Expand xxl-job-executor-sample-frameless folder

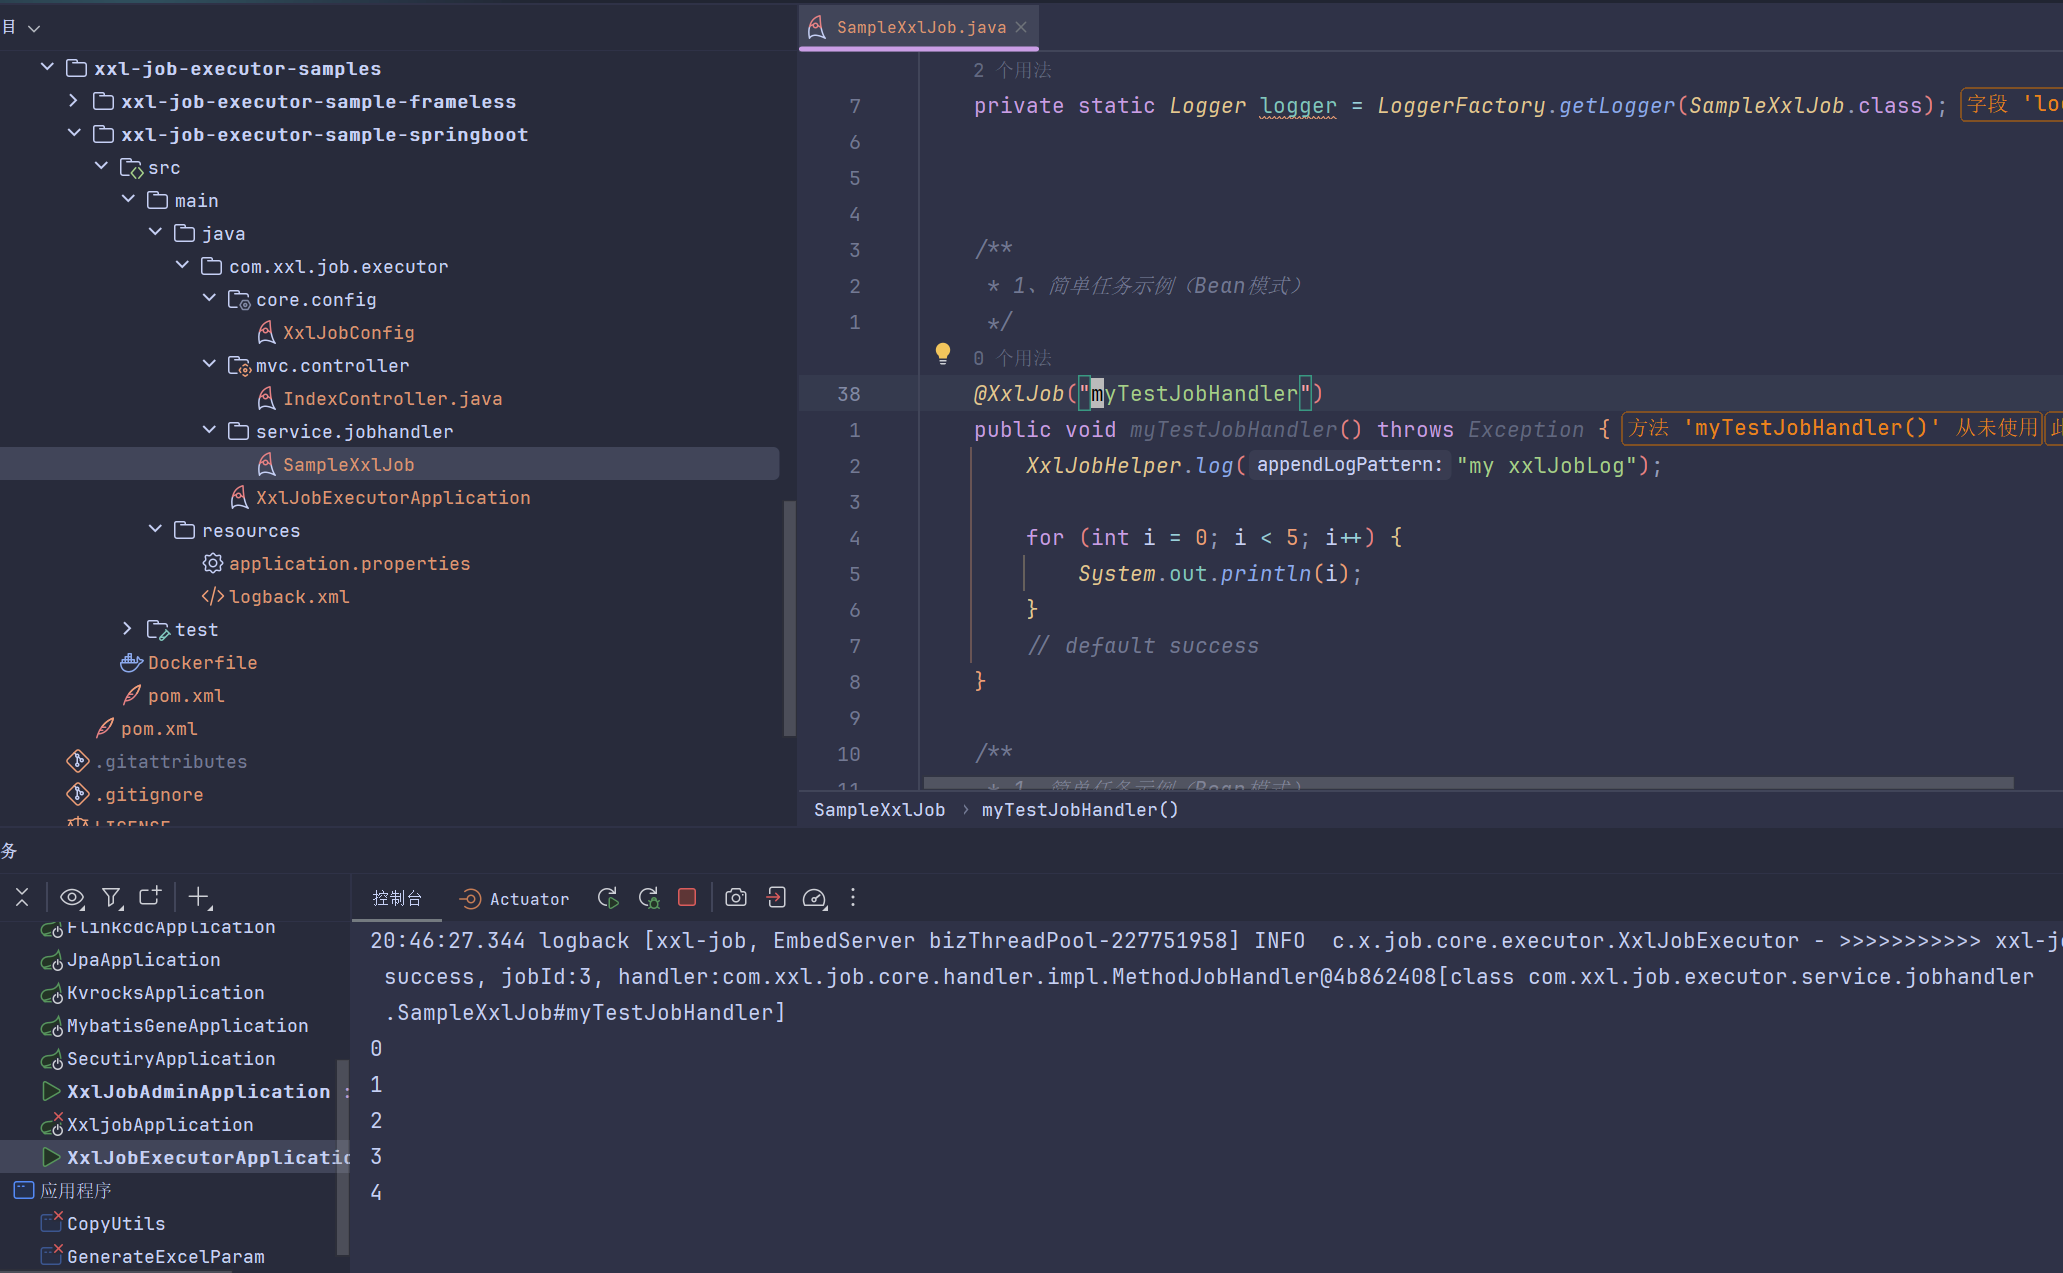coord(73,100)
